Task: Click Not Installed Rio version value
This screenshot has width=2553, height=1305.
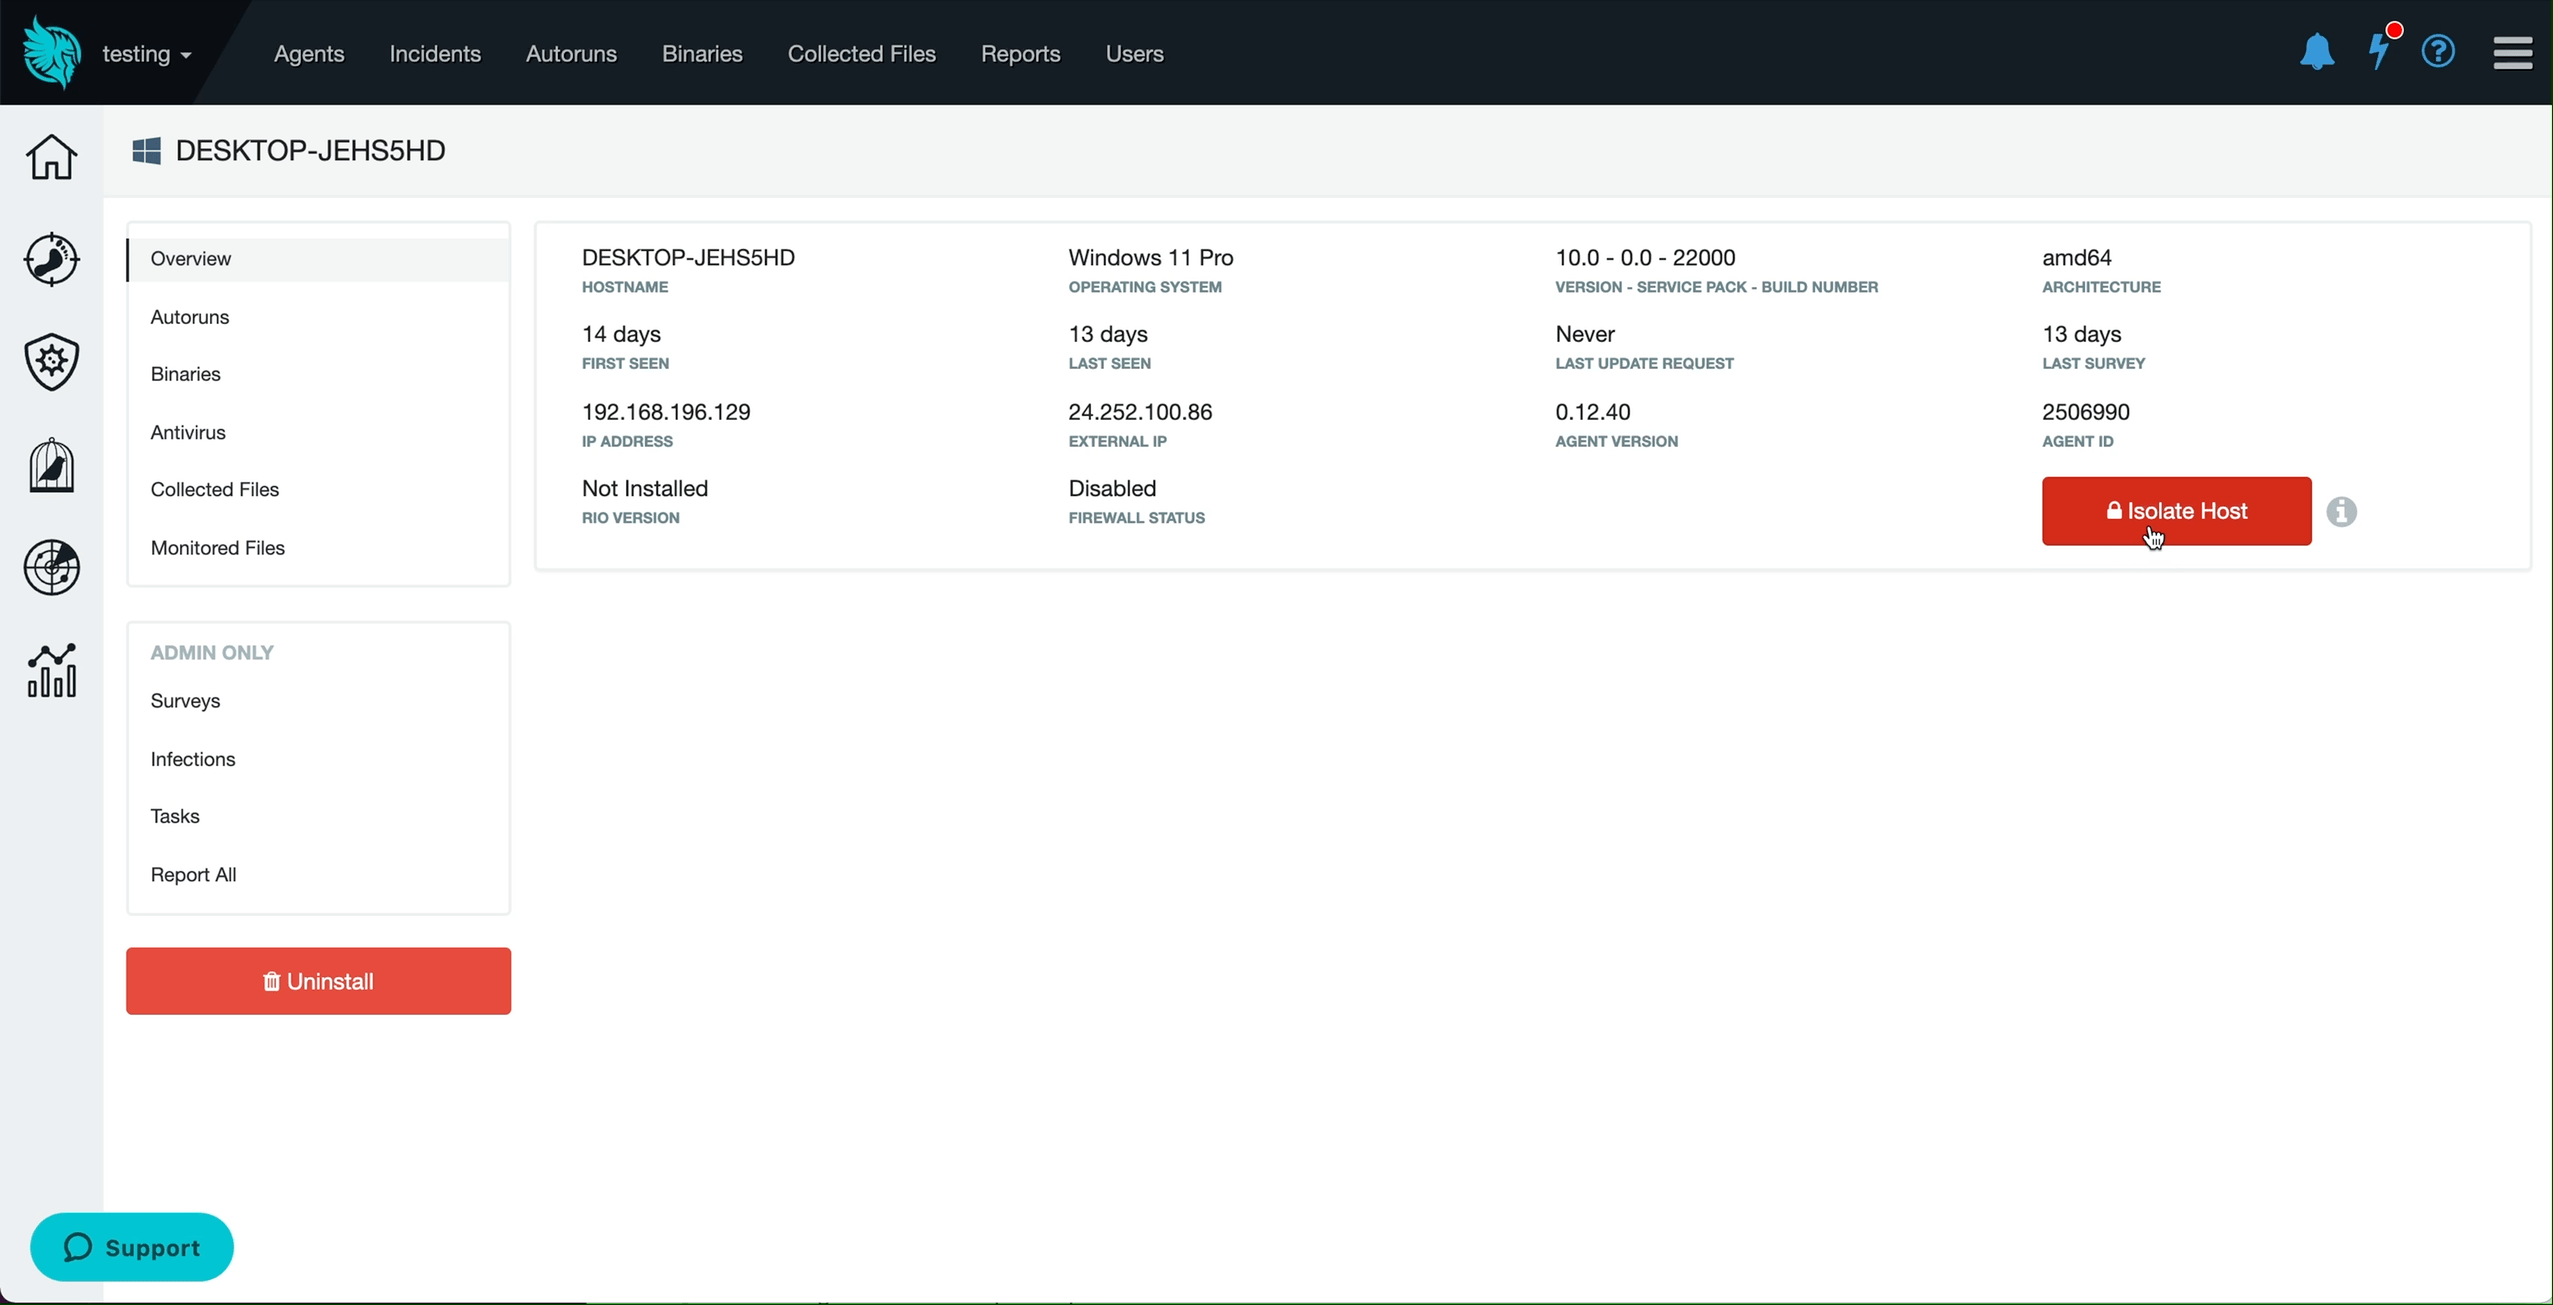Action: [645, 489]
